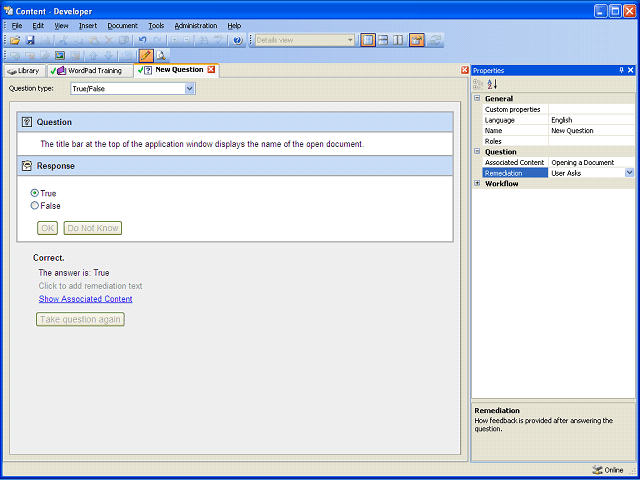Open the Help menu

234,26
